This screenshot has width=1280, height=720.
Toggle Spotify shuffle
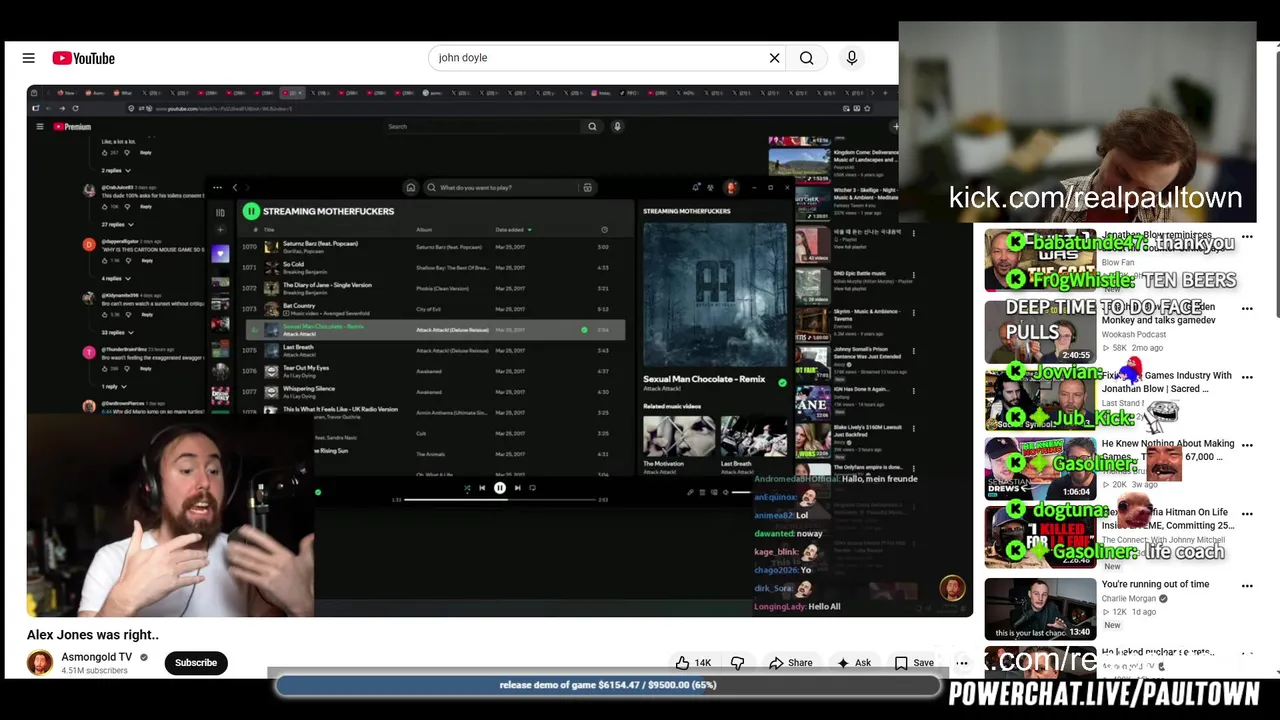click(466, 488)
